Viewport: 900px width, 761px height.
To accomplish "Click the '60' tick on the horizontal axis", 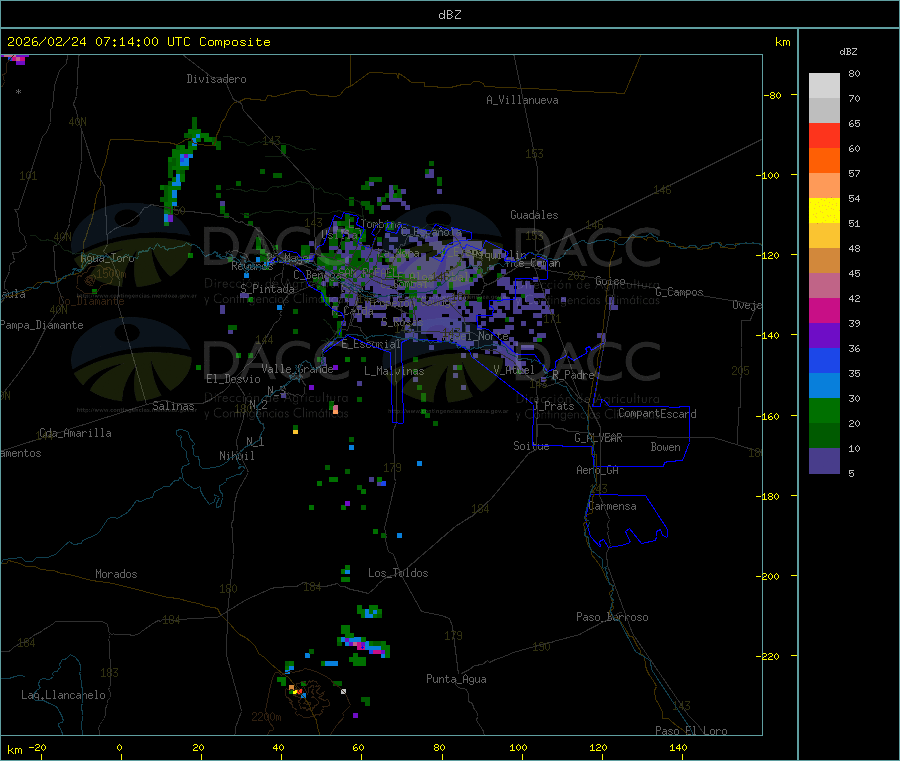I will click(x=358, y=748).
